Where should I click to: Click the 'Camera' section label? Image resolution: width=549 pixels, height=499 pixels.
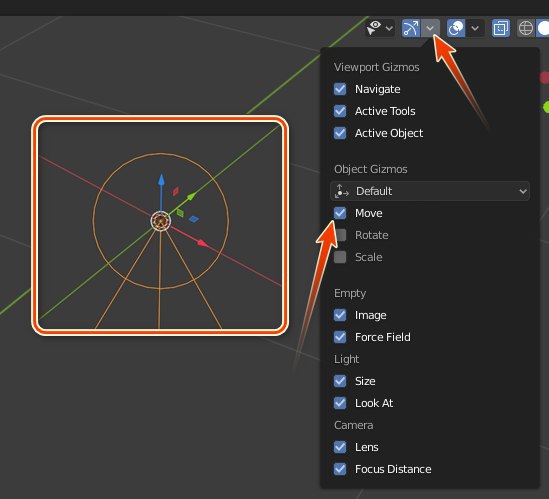click(353, 425)
